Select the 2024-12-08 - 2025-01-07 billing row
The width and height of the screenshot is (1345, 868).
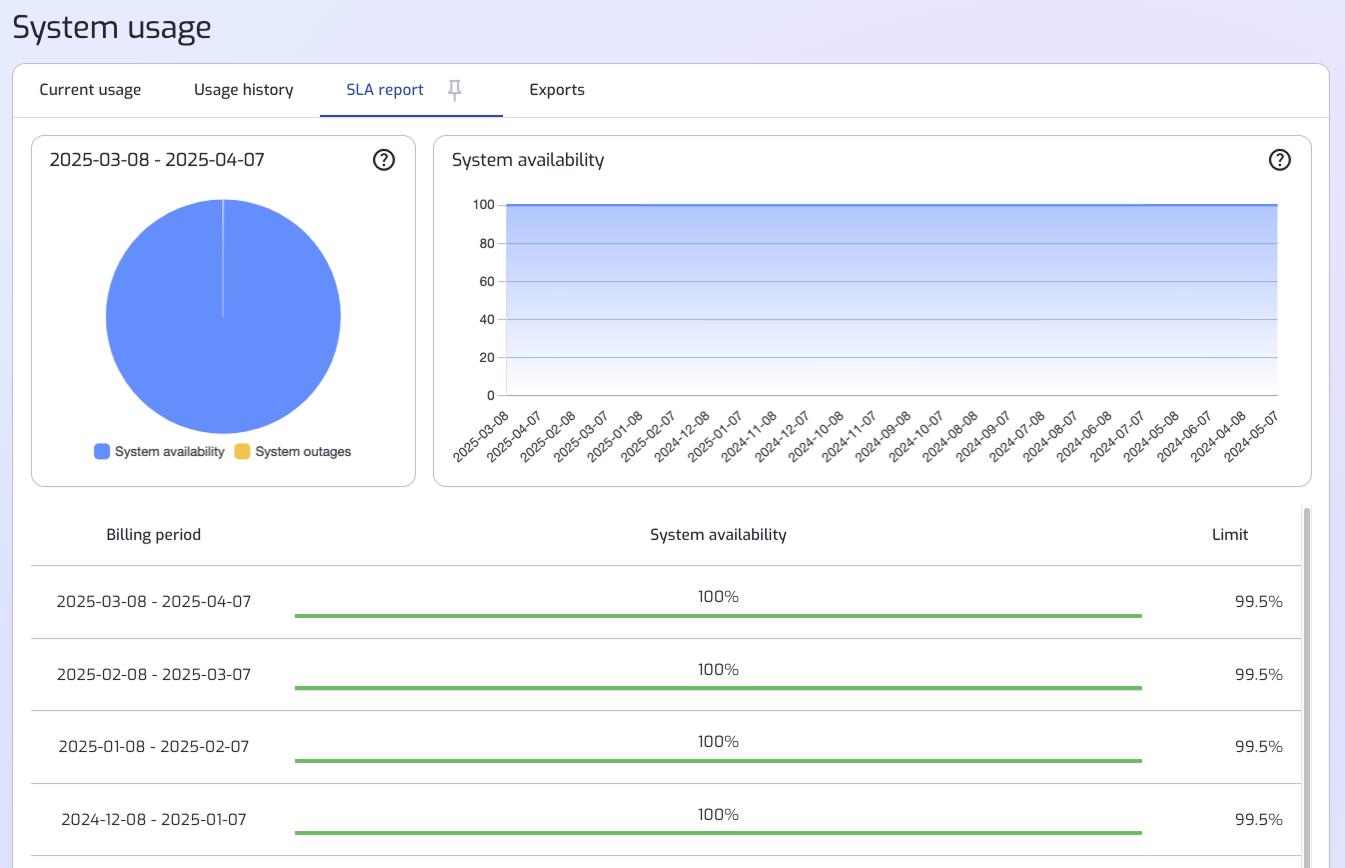point(154,820)
